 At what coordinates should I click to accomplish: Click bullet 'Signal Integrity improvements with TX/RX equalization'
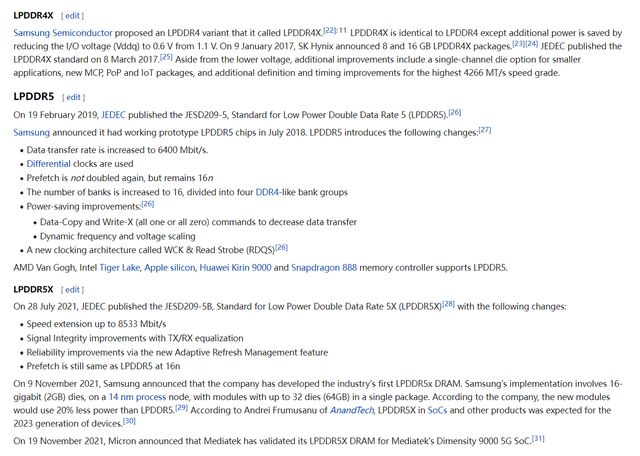tap(135, 338)
